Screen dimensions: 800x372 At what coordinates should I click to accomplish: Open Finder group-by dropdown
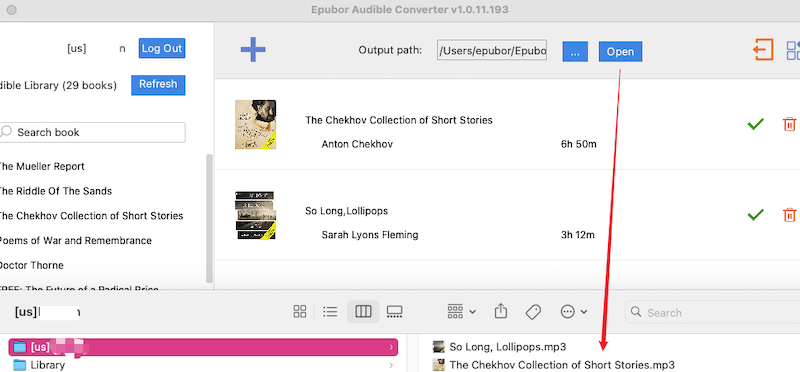point(462,311)
